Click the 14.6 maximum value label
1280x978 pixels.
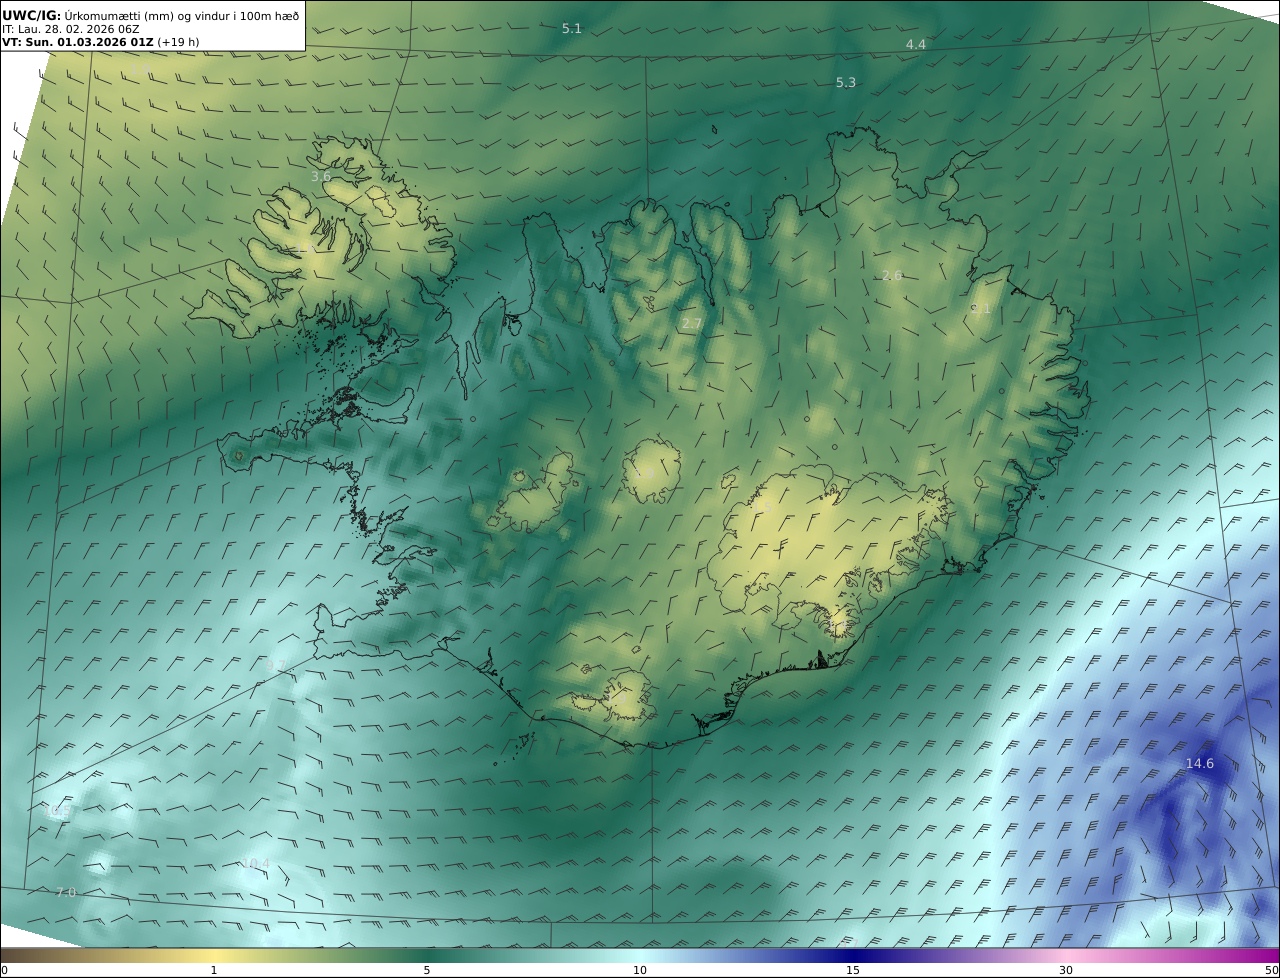click(x=1200, y=764)
